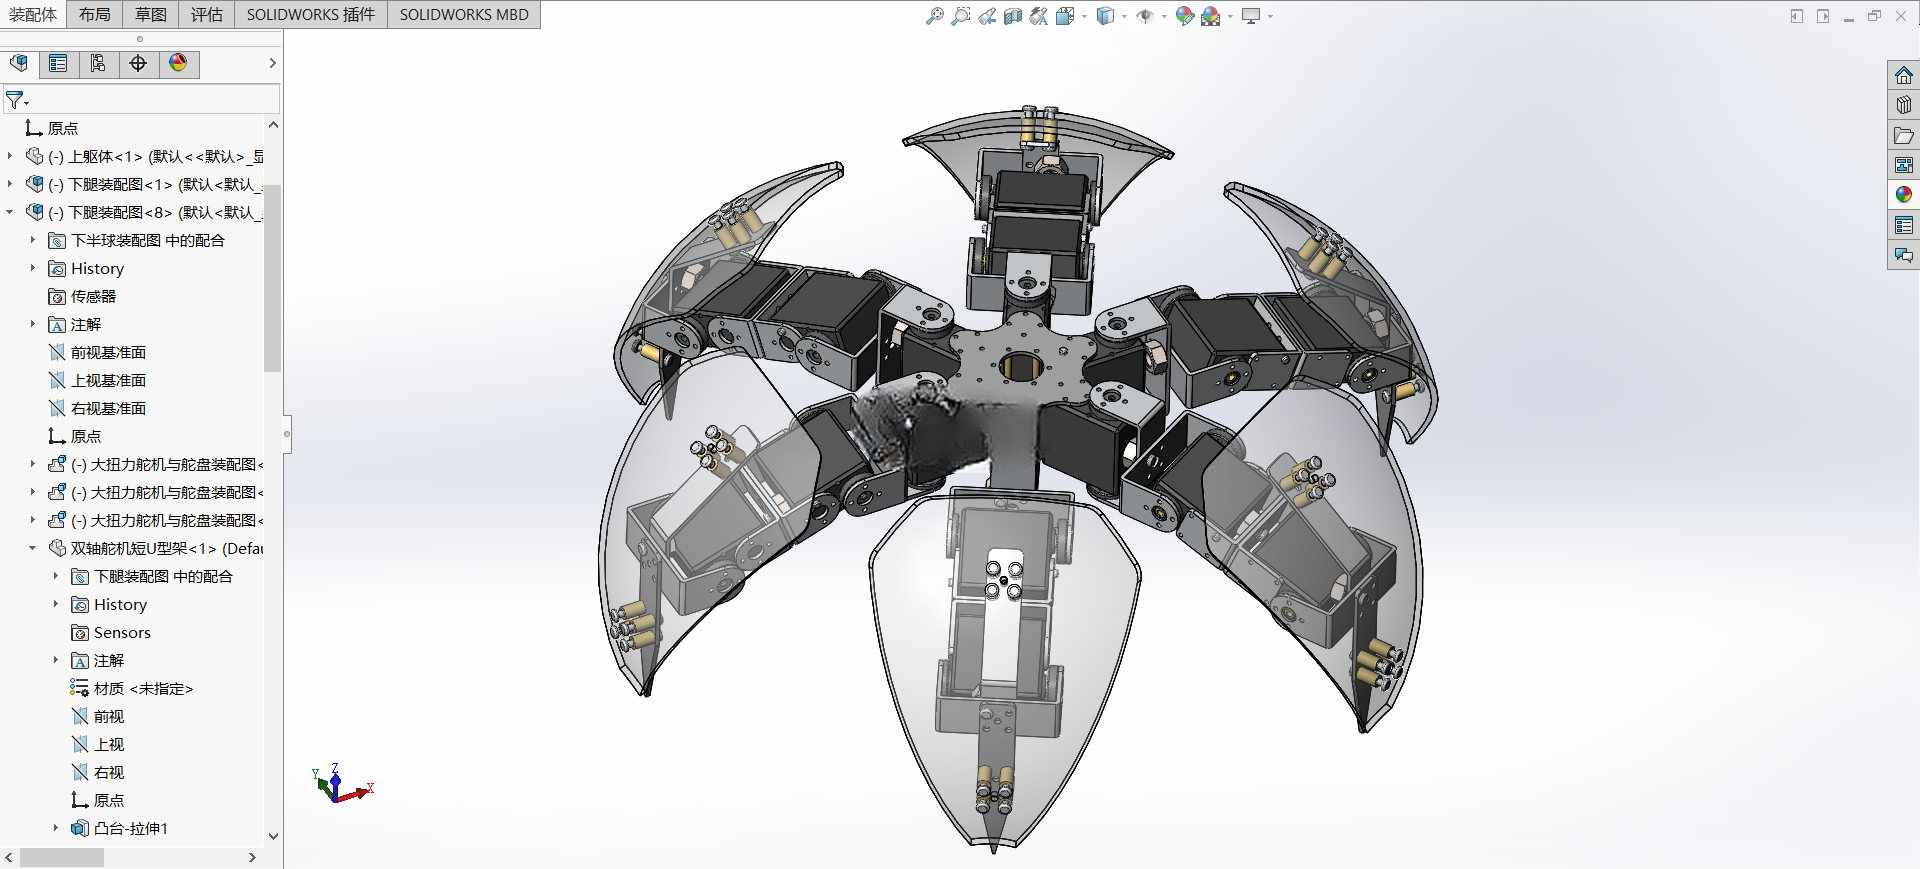Open the Edit Appearance tool
The width and height of the screenshot is (1920, 869).
pyautogui.click(x=1185, y=16)
